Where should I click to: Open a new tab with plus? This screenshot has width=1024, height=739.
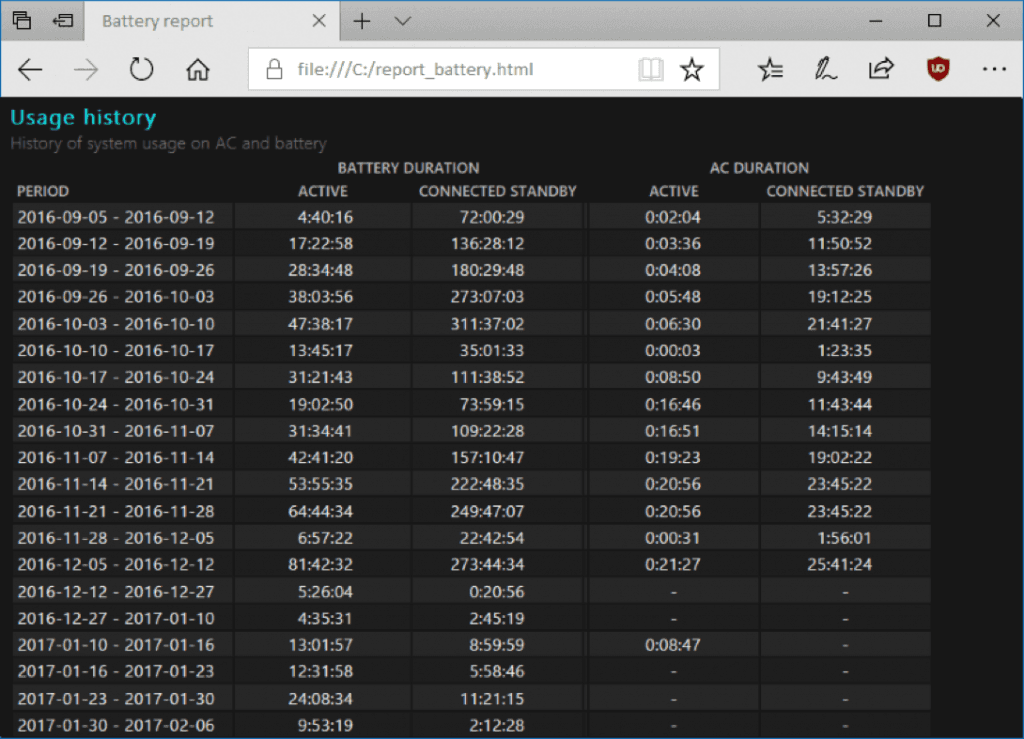click(x=362, y=21)
